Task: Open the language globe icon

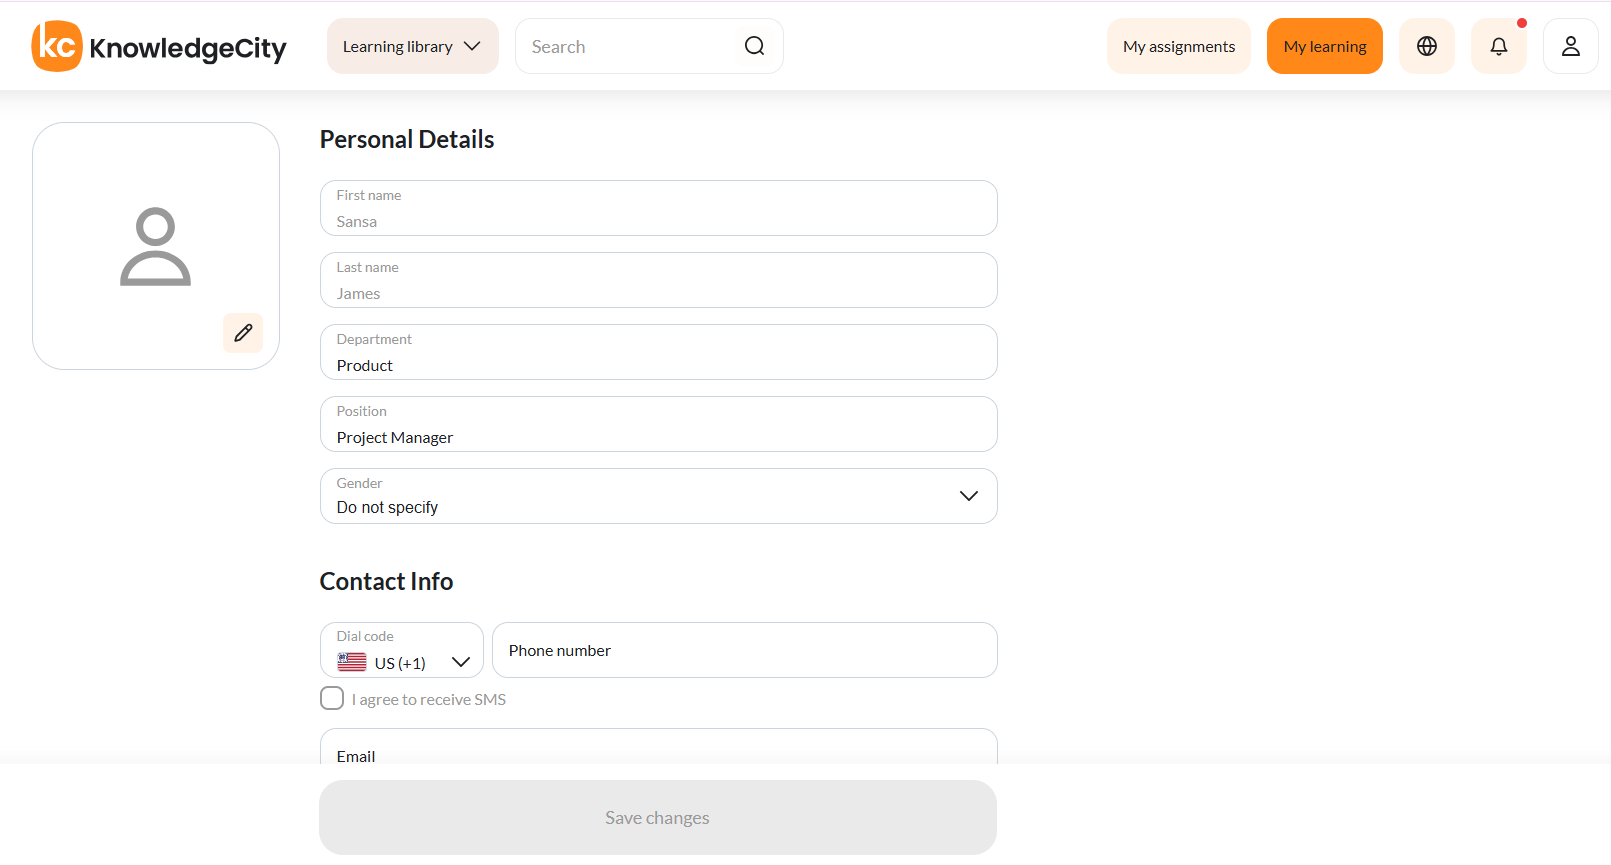Action: point(1427,46)
